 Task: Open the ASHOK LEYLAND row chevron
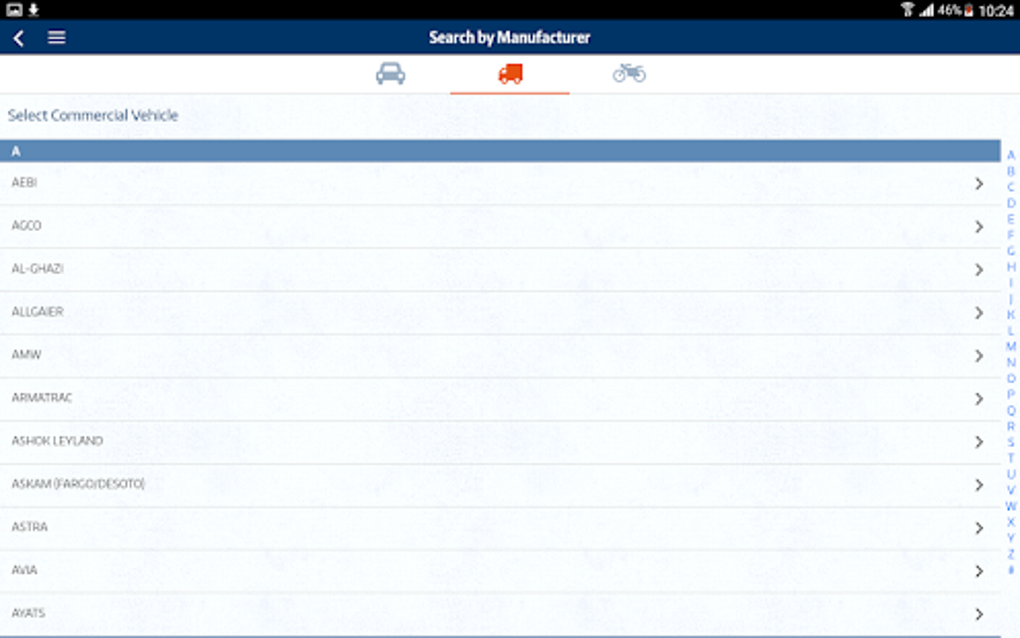tap(979, 442)
